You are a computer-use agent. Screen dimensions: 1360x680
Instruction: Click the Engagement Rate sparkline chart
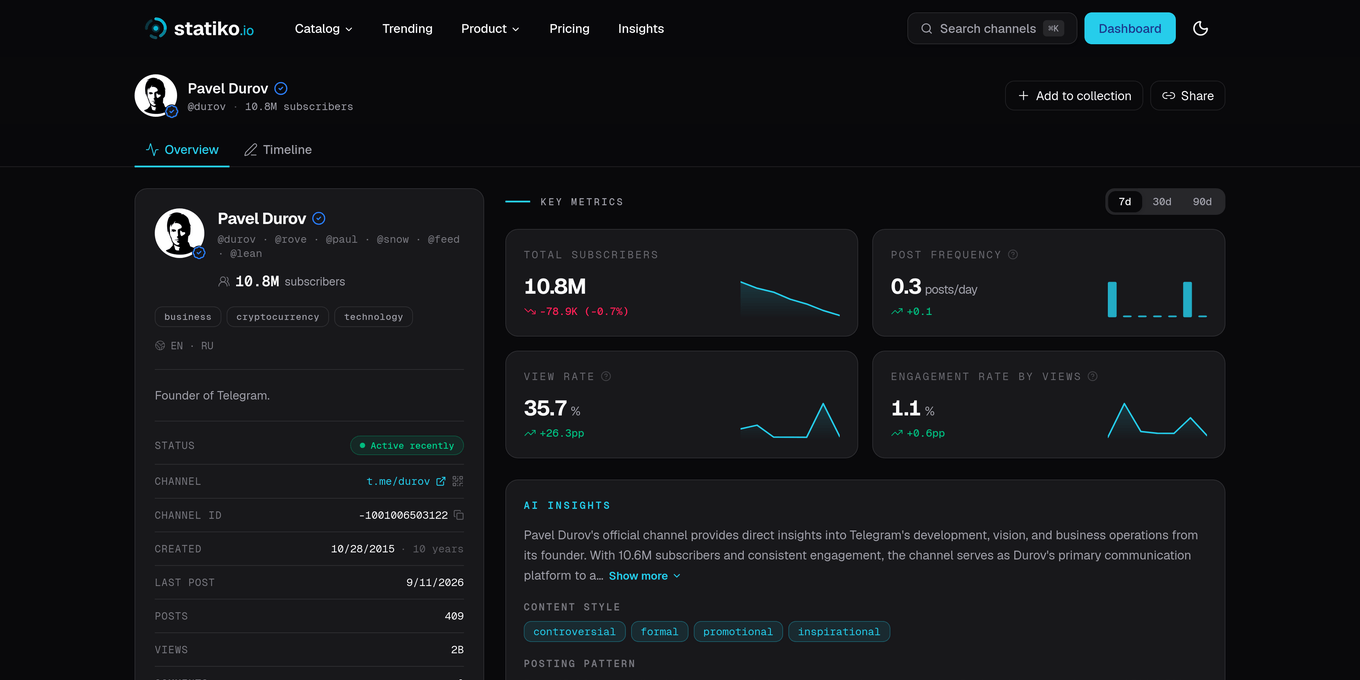click(x=1157, y=420)
